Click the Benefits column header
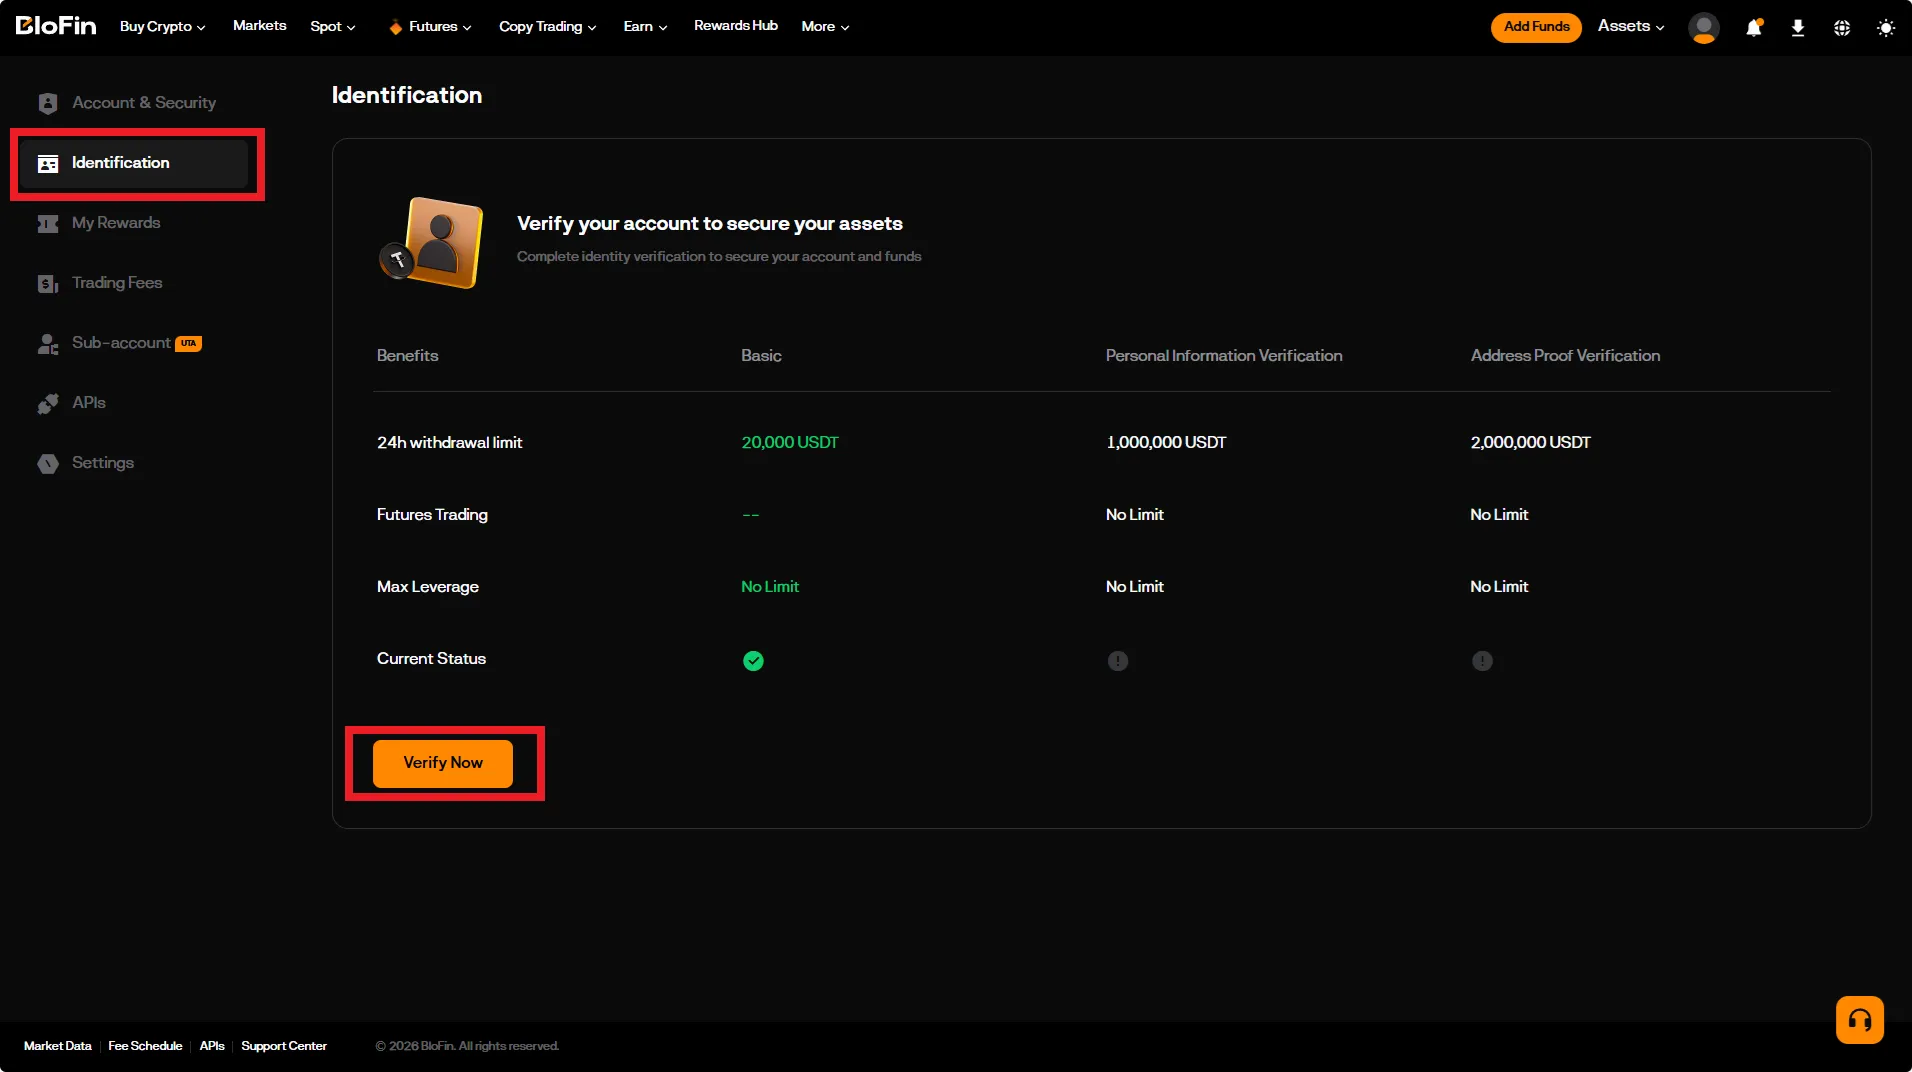This screenshot has height=1072, width=1912. click(407, 355)
